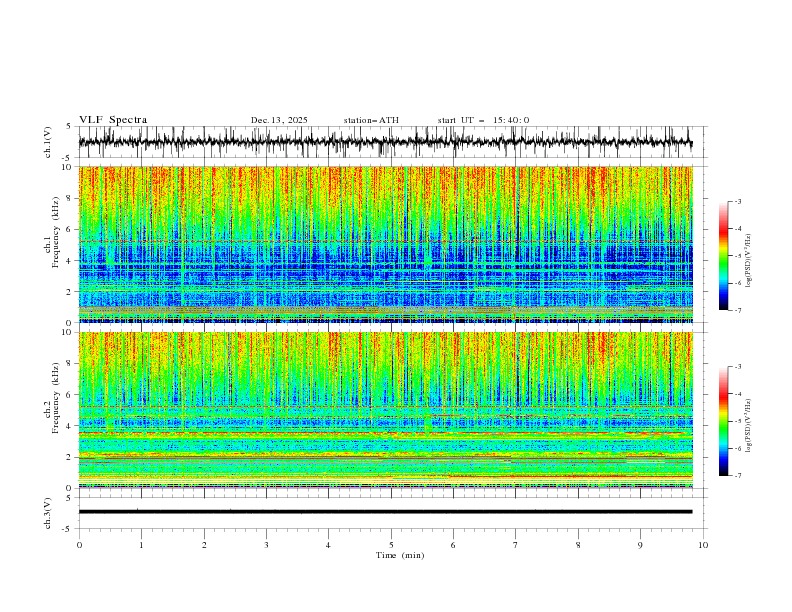Click the lower color scale bar beside ch.2

[724, 421]
